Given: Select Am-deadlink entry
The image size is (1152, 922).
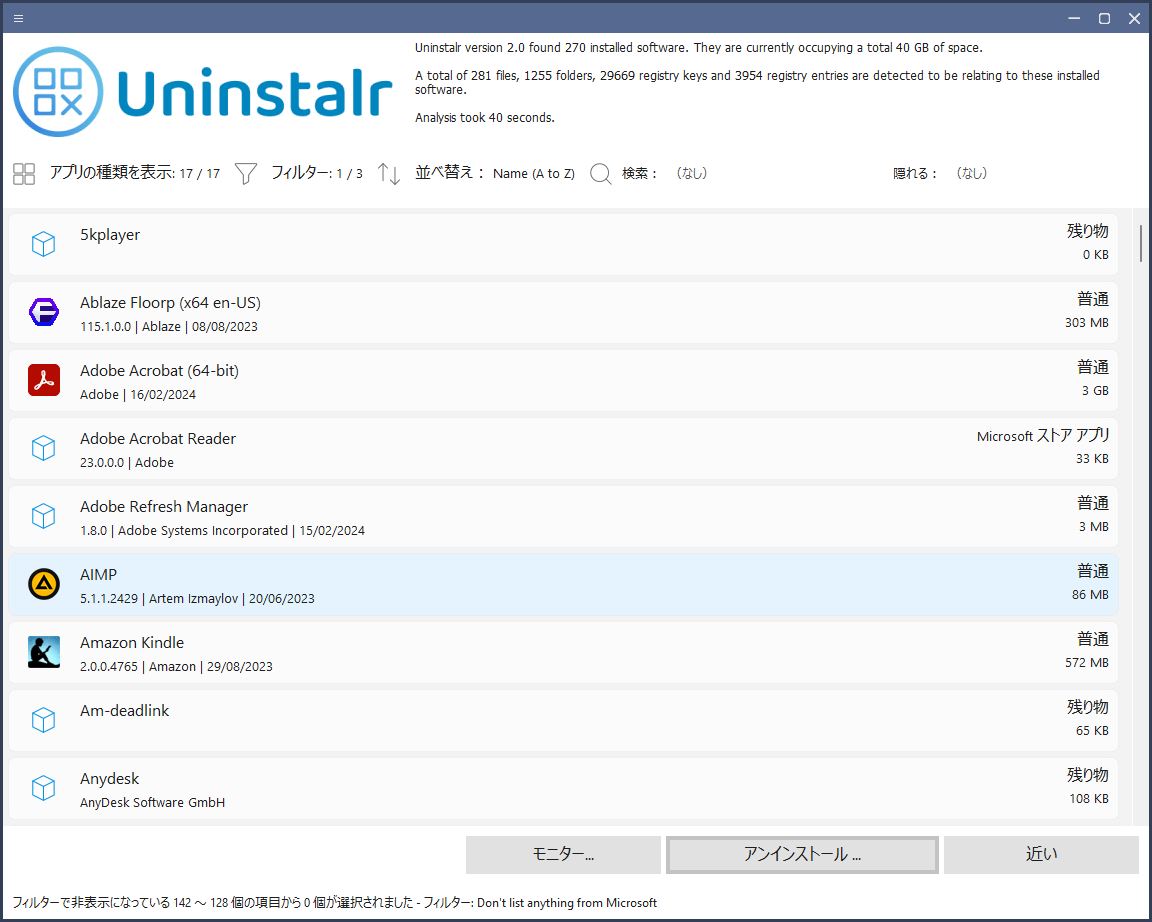Looking at the screenshot, I should point(563,720).
